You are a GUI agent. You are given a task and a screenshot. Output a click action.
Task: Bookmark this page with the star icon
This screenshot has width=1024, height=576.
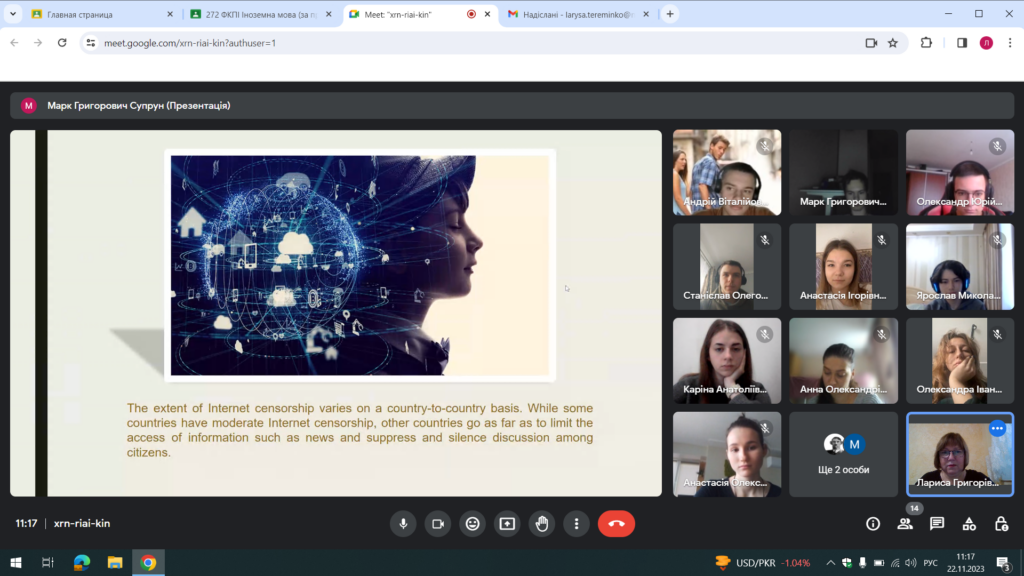coord(893,43)
